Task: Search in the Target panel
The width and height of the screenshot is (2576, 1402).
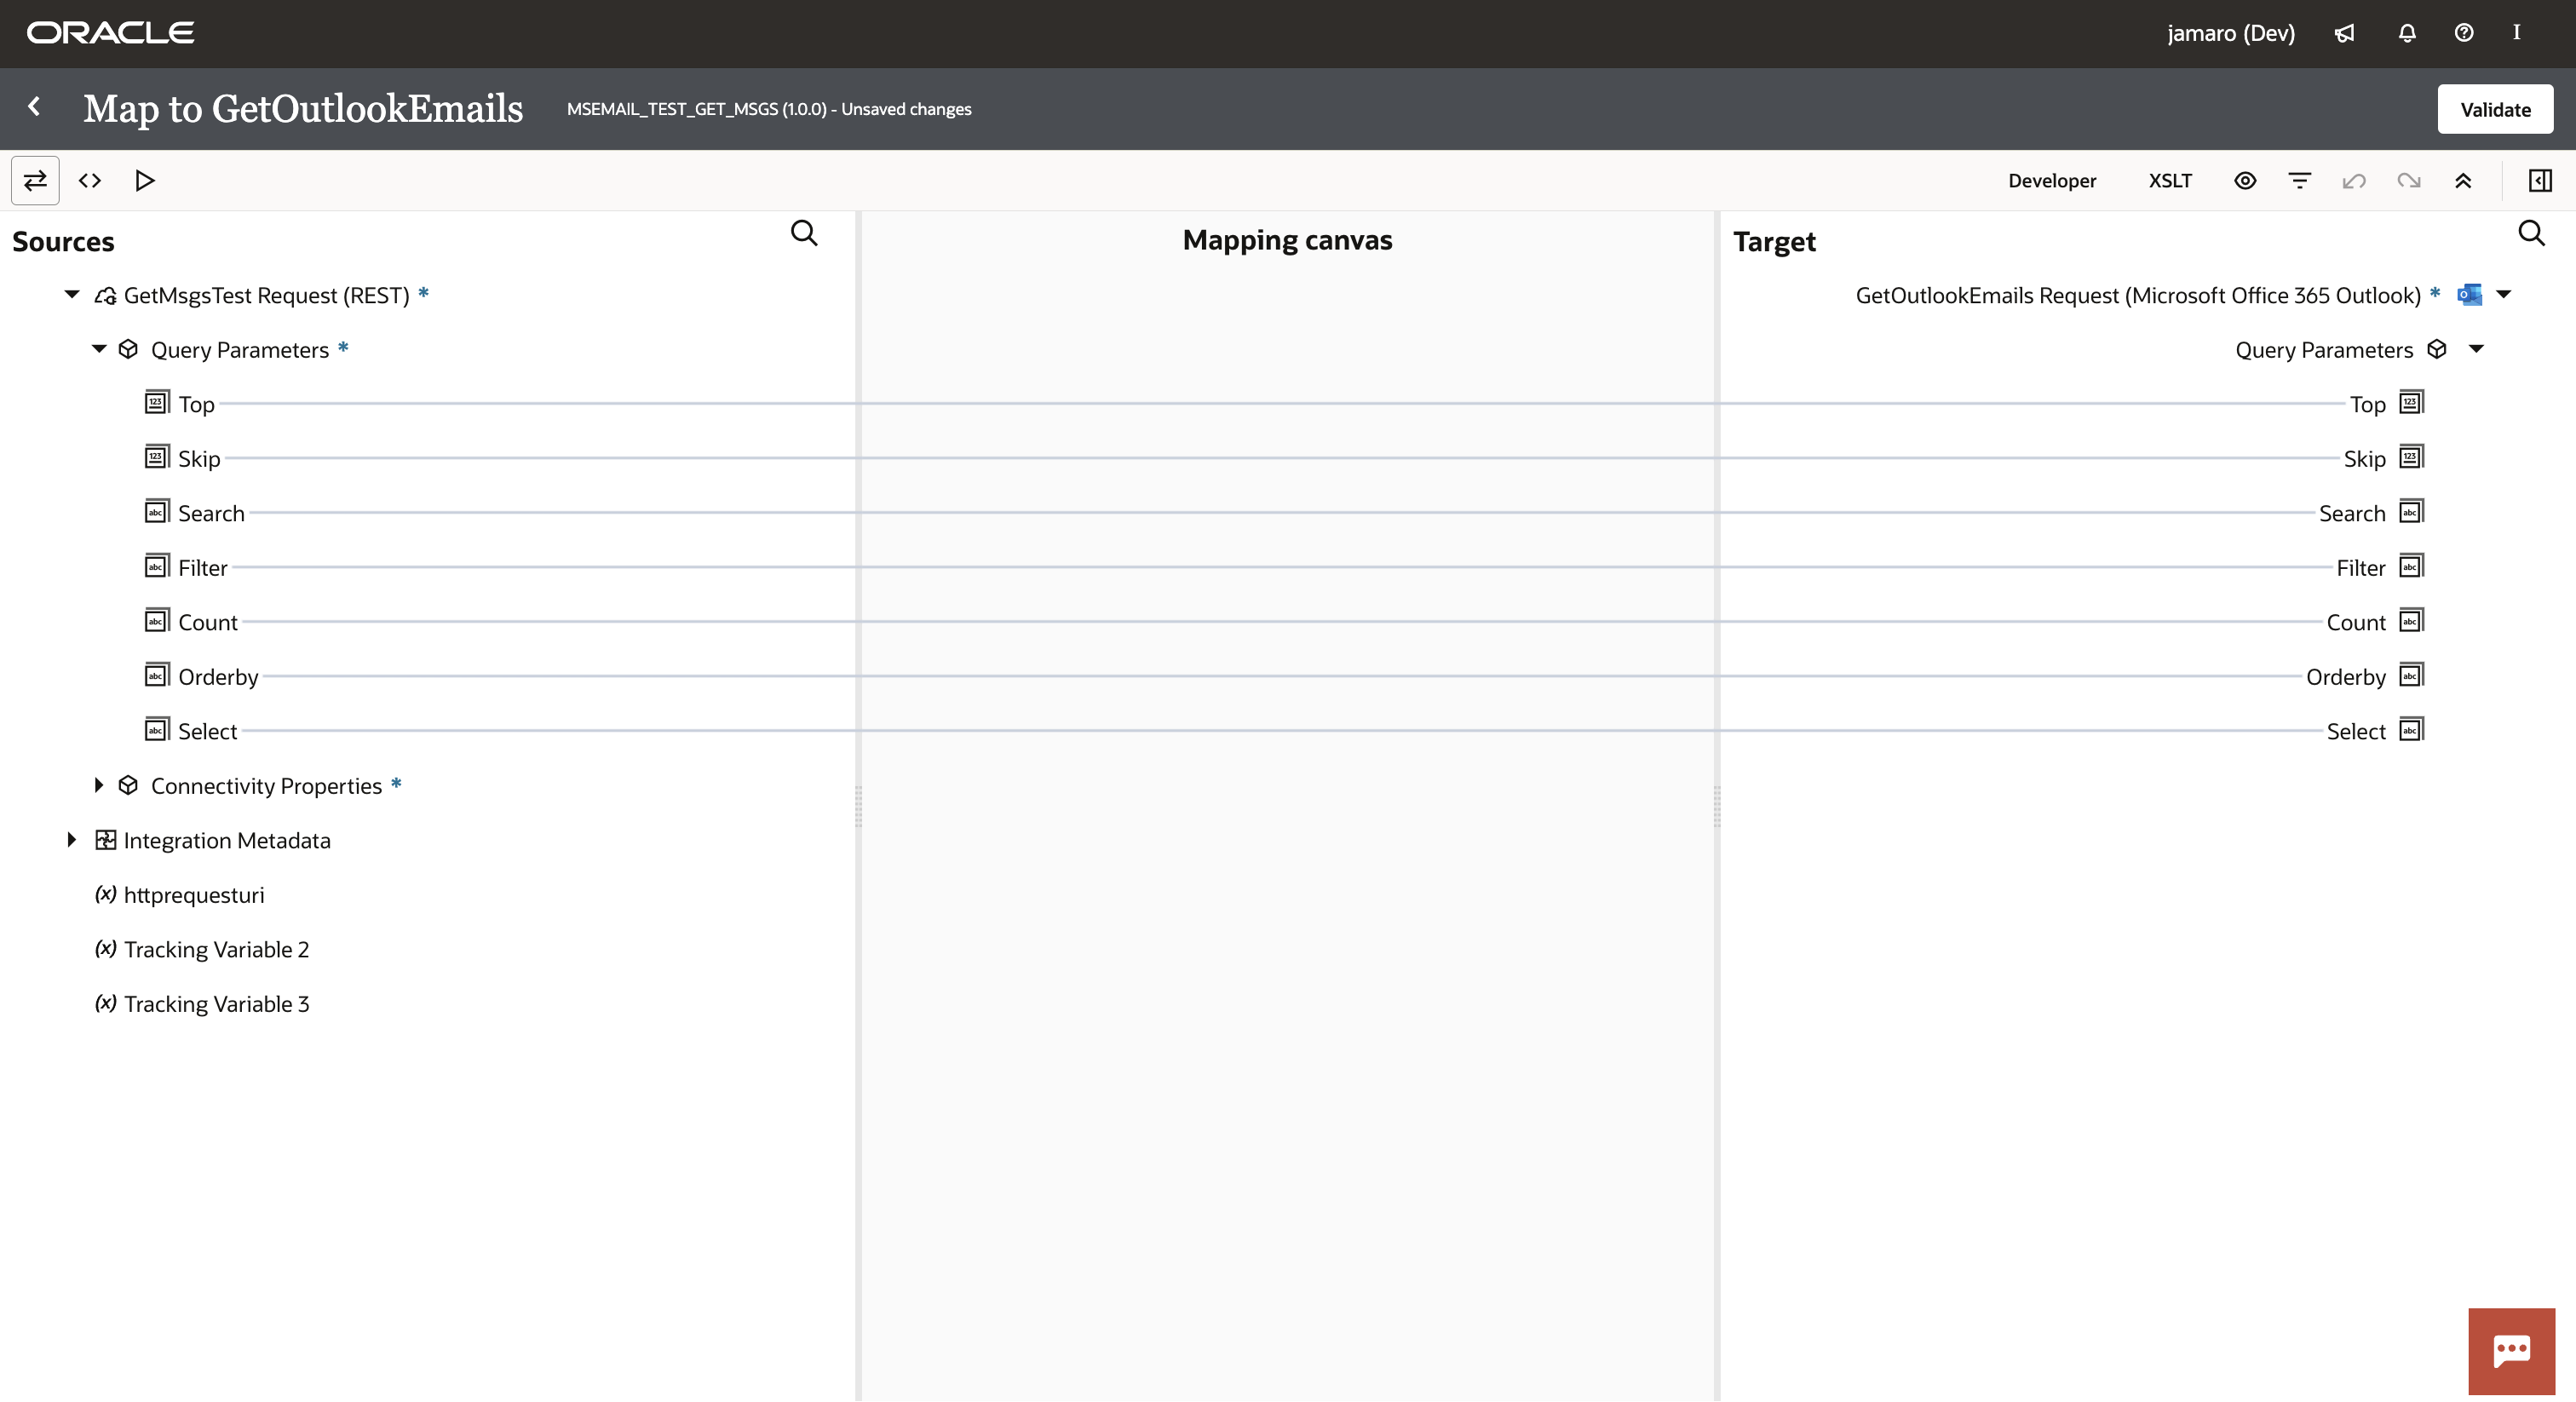Action: (x=2531, y=233)
